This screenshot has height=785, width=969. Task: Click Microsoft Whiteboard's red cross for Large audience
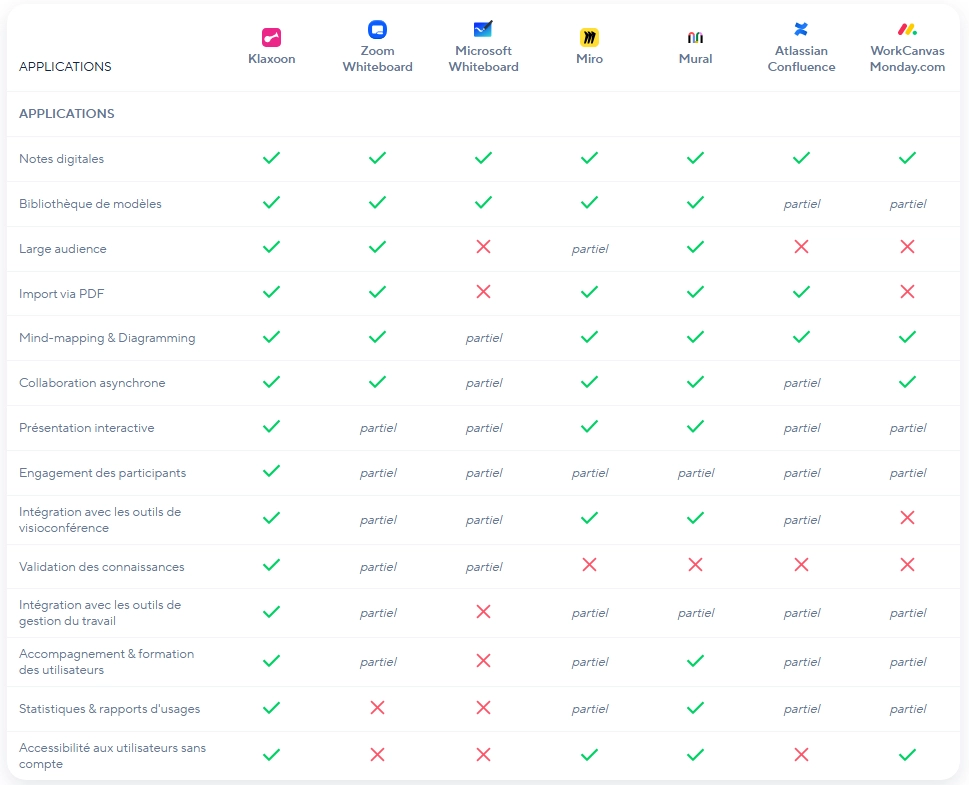(x=483, y=247)
